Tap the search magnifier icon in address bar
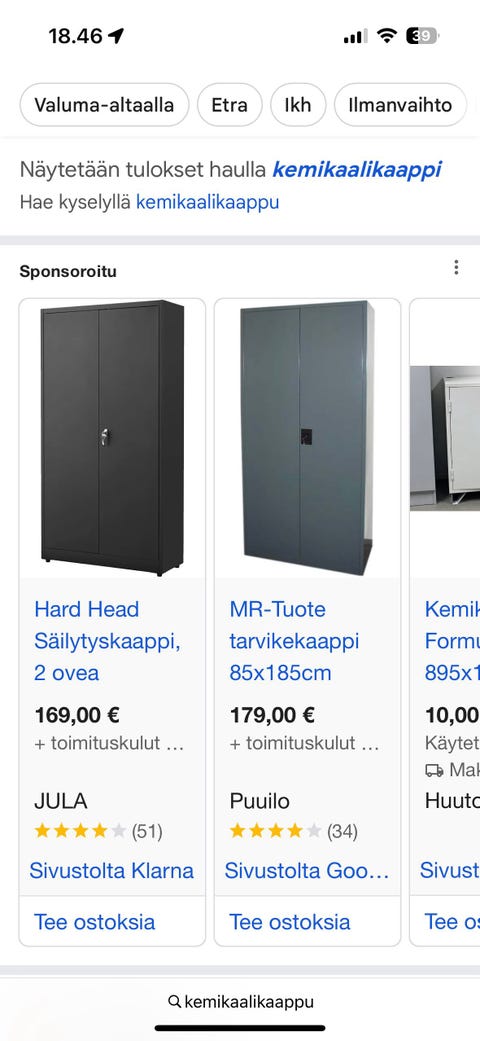 (x=175, y=1001)
